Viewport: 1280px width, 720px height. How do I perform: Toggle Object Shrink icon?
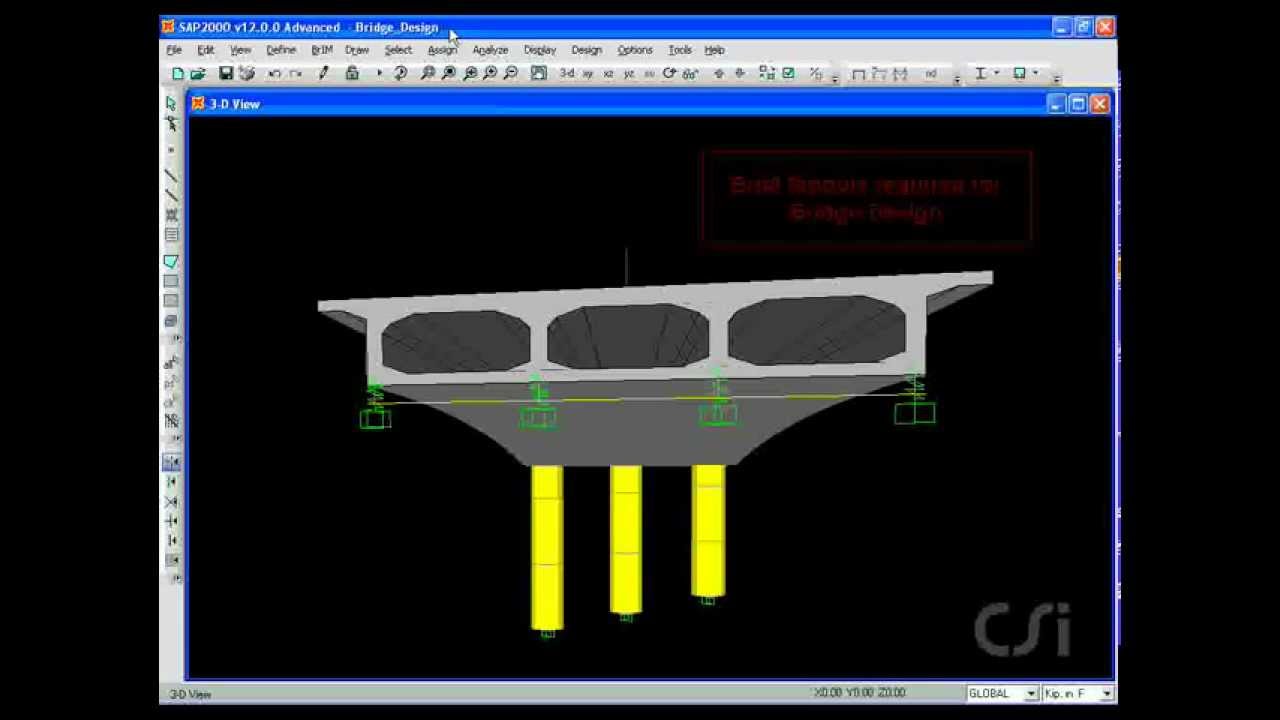click(767, 74)
